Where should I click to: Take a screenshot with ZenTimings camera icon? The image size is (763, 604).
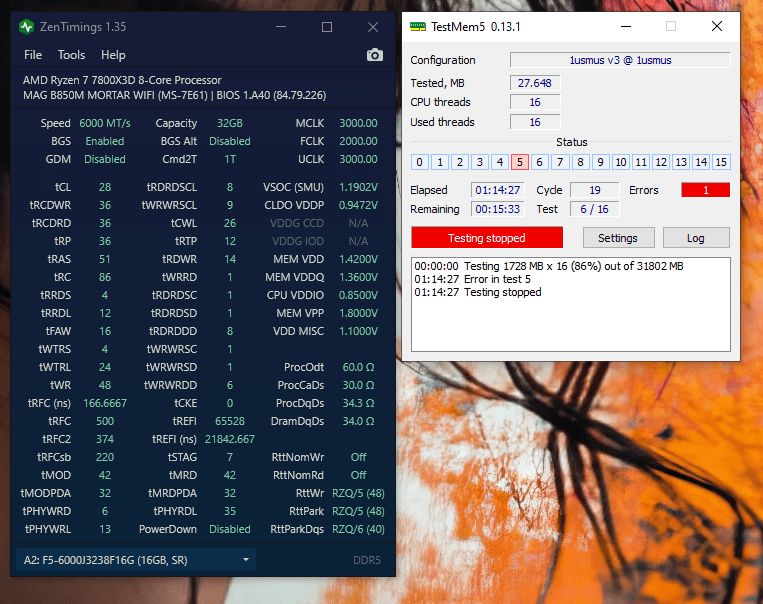374,55
